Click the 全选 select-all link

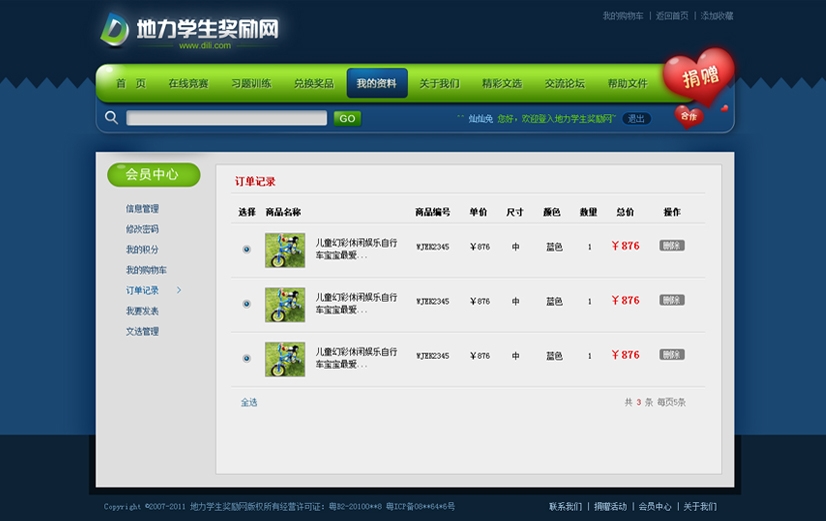(249, 402)
